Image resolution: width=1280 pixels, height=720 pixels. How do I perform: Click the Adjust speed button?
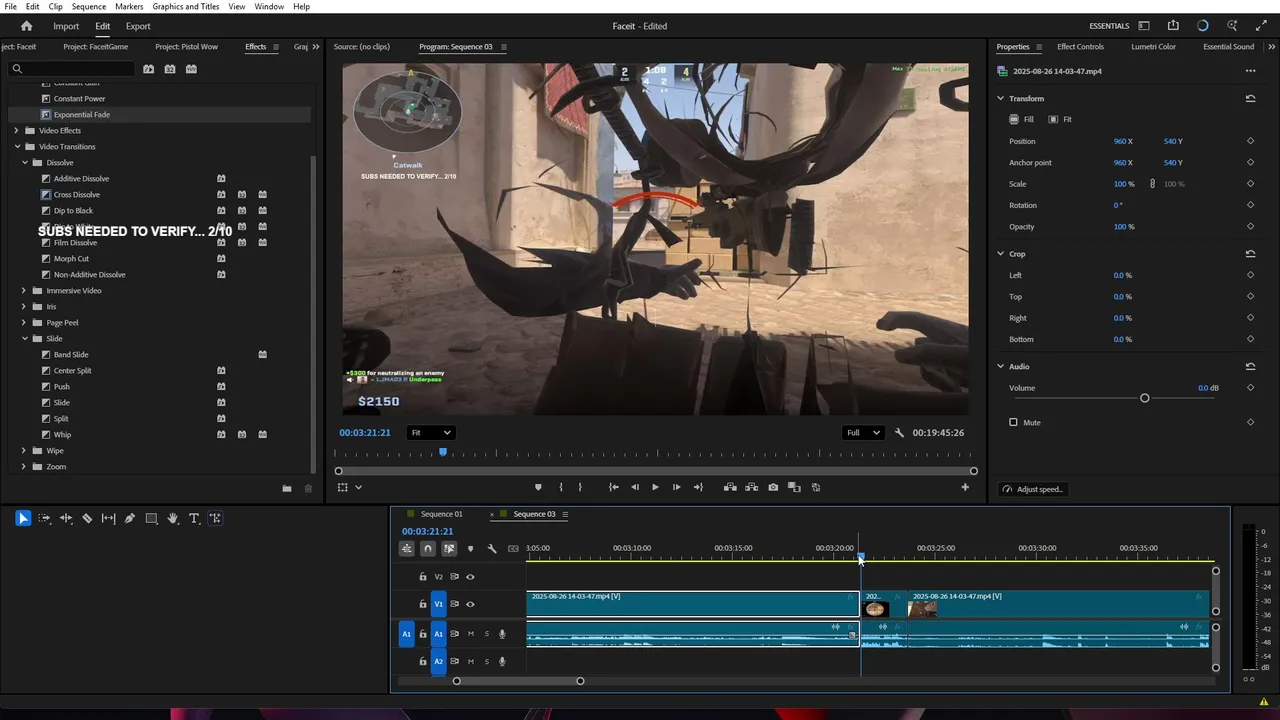click(x=1033, y=489)
